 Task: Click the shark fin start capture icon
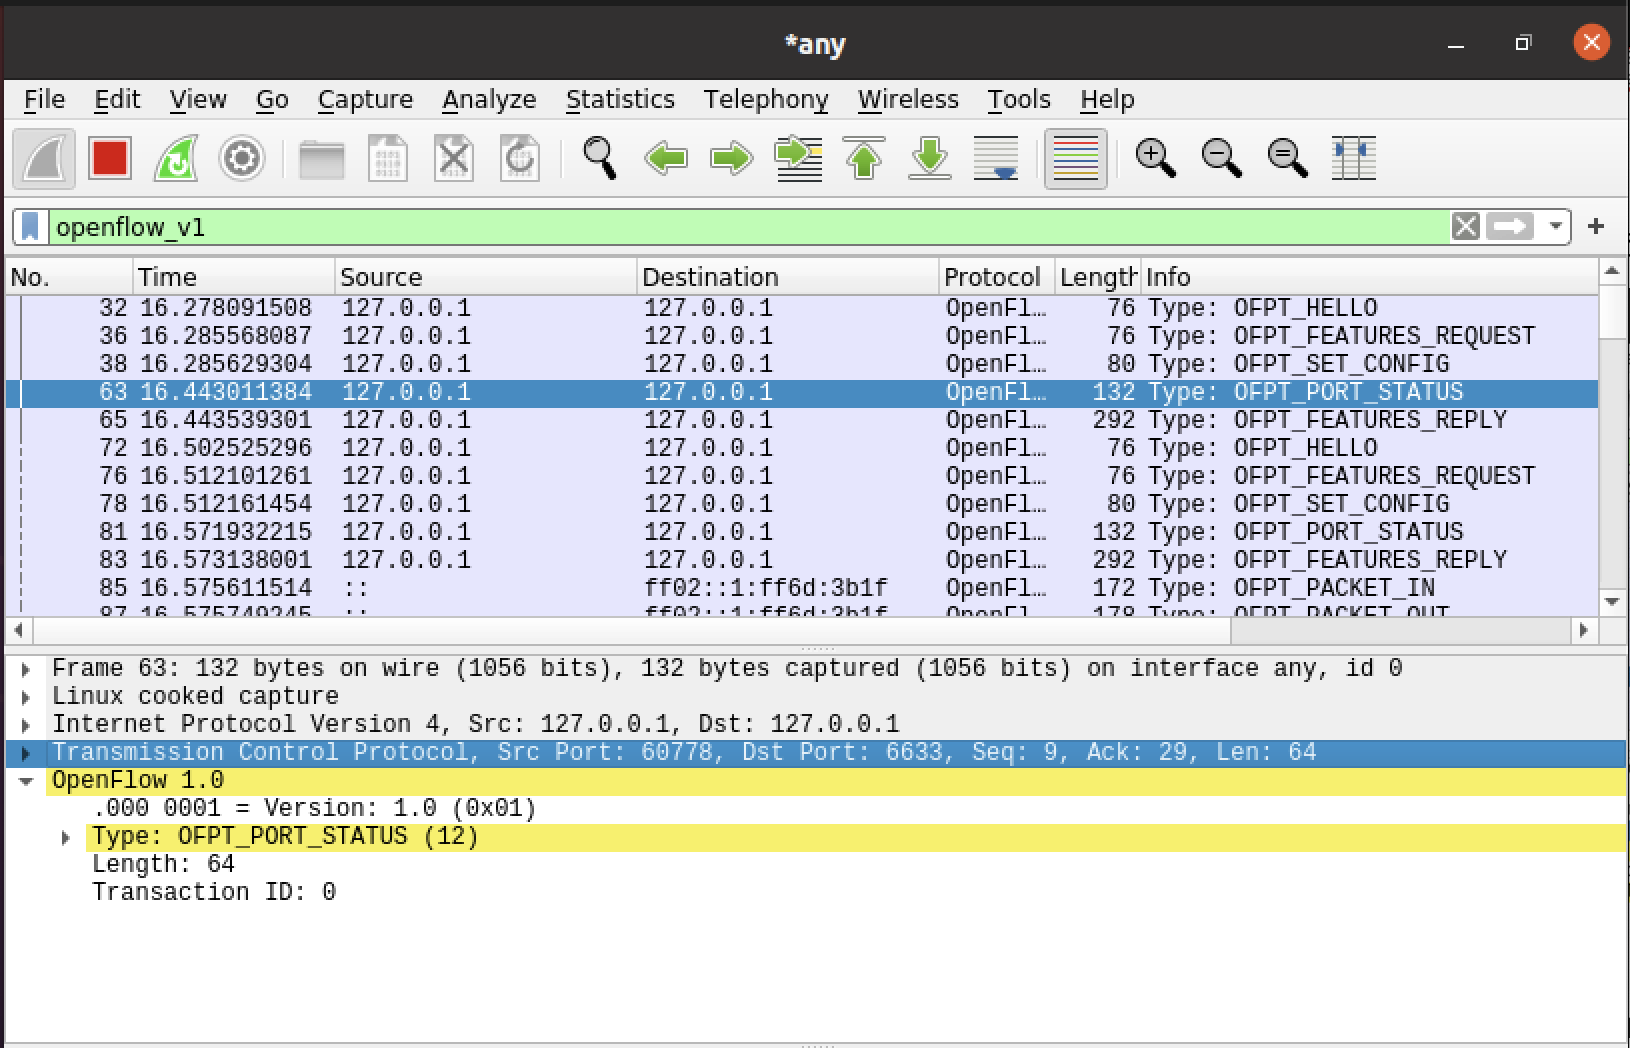coord(44,158)
